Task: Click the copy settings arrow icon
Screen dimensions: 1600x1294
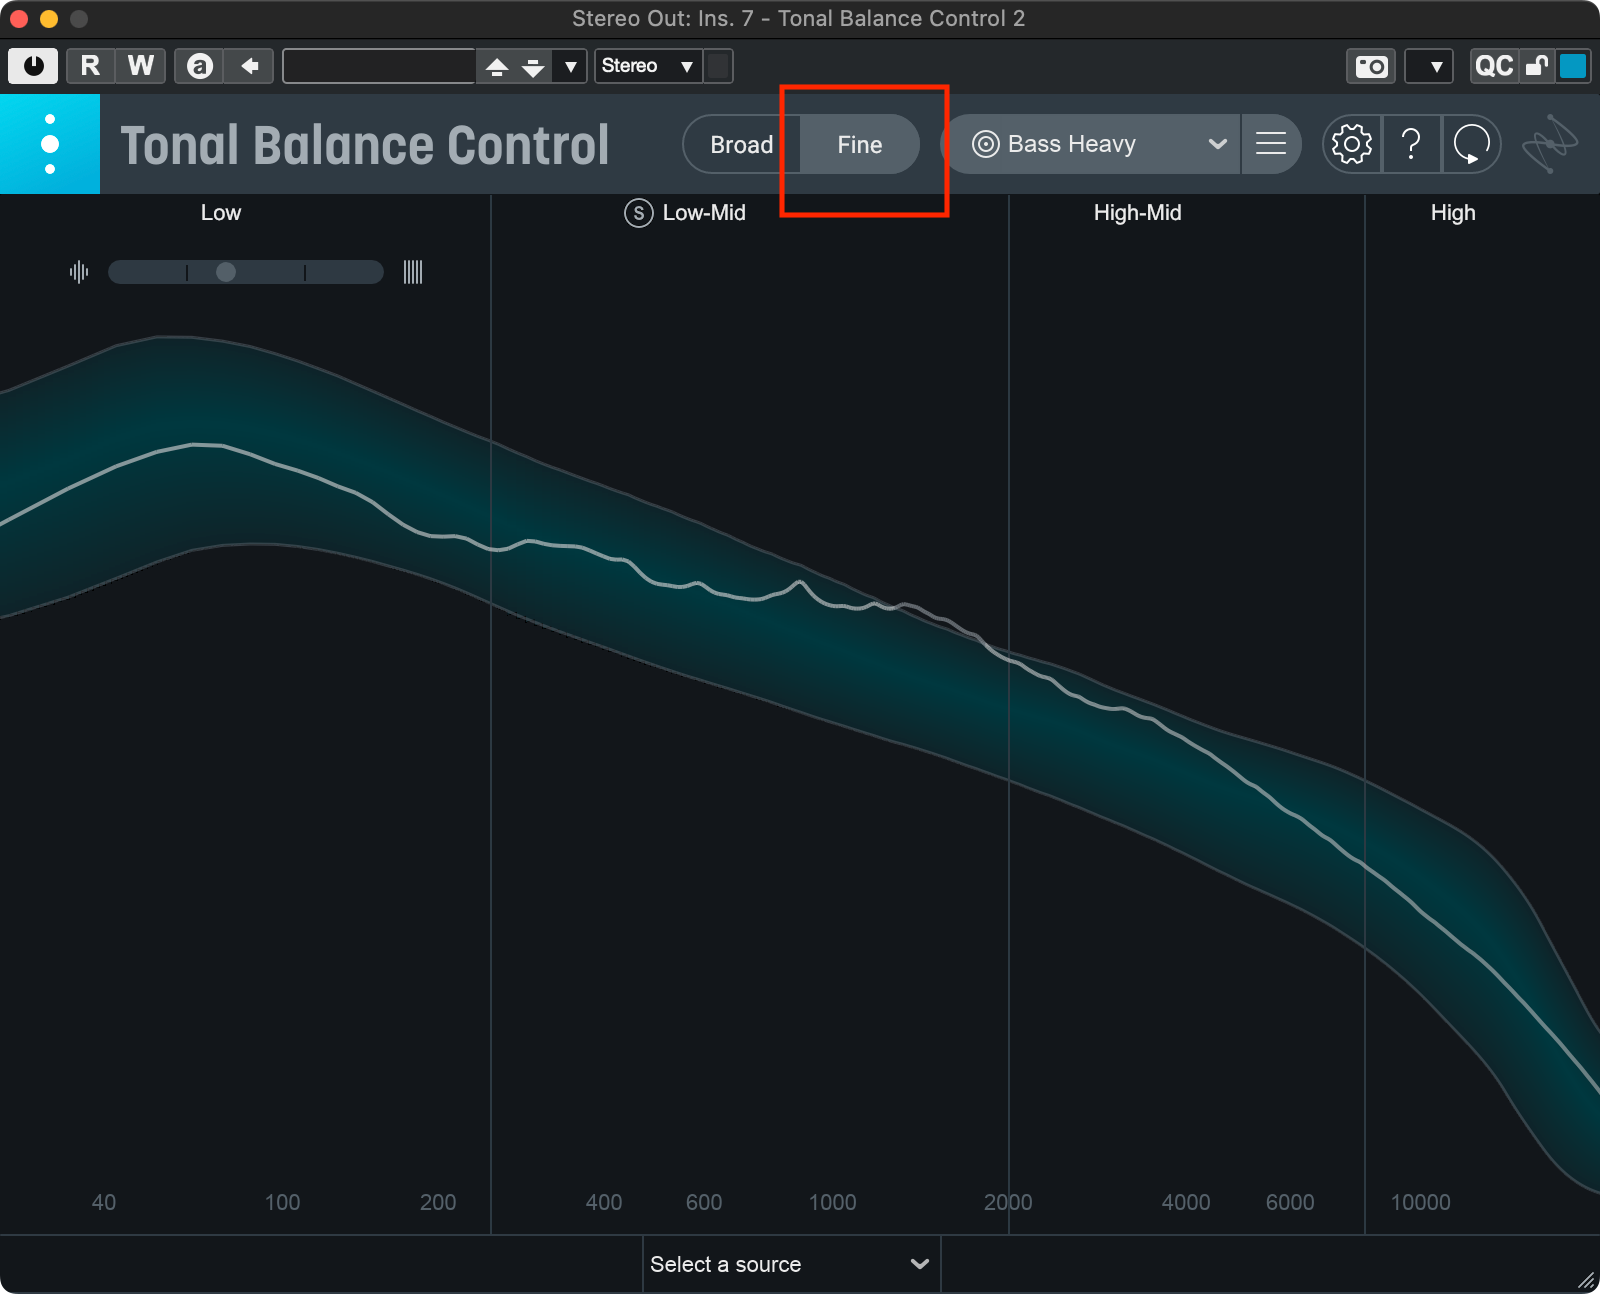Action: click(x=249, y=66)
